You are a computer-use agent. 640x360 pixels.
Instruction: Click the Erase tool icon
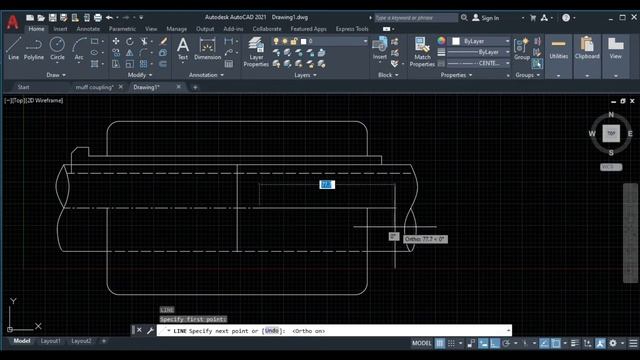pyautogui.click(x=163, y=41)
